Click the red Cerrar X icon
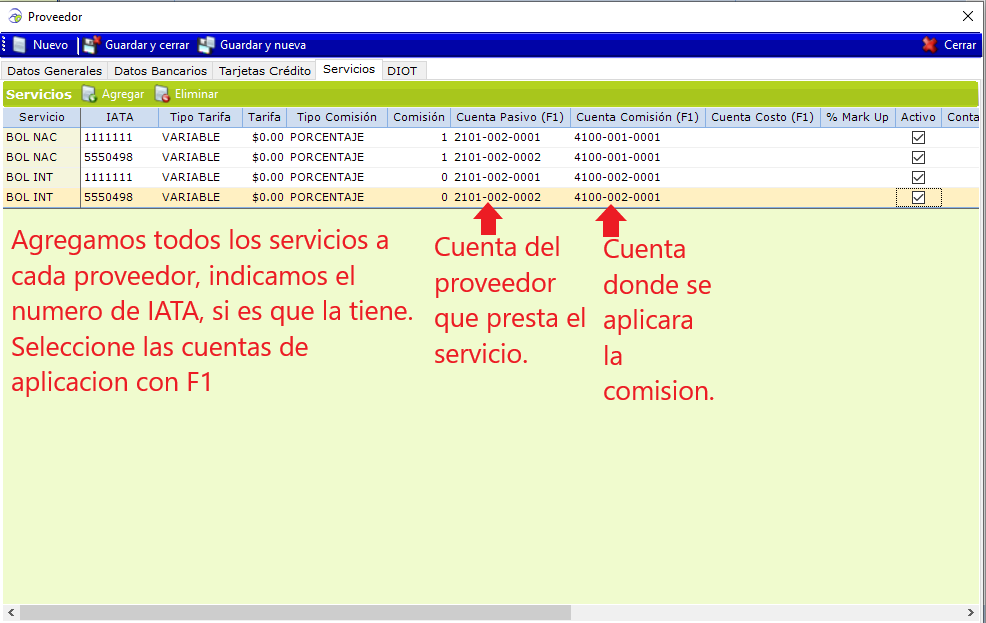 (929, 45)
